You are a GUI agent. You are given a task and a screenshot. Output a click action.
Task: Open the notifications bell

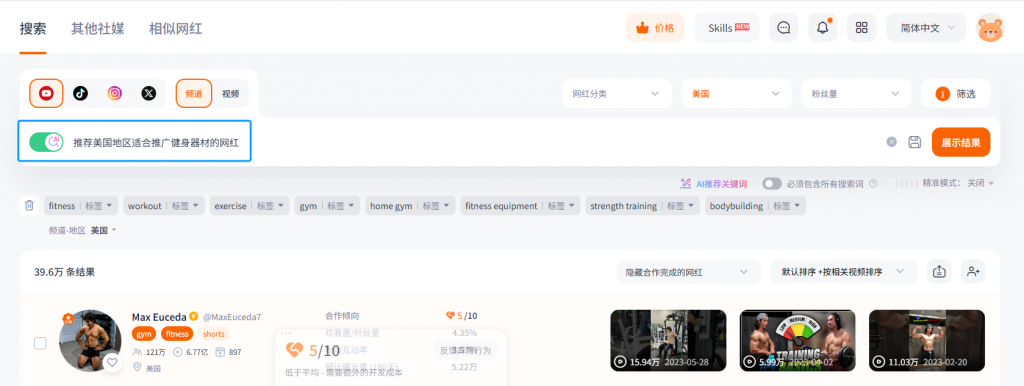[823, 27]
